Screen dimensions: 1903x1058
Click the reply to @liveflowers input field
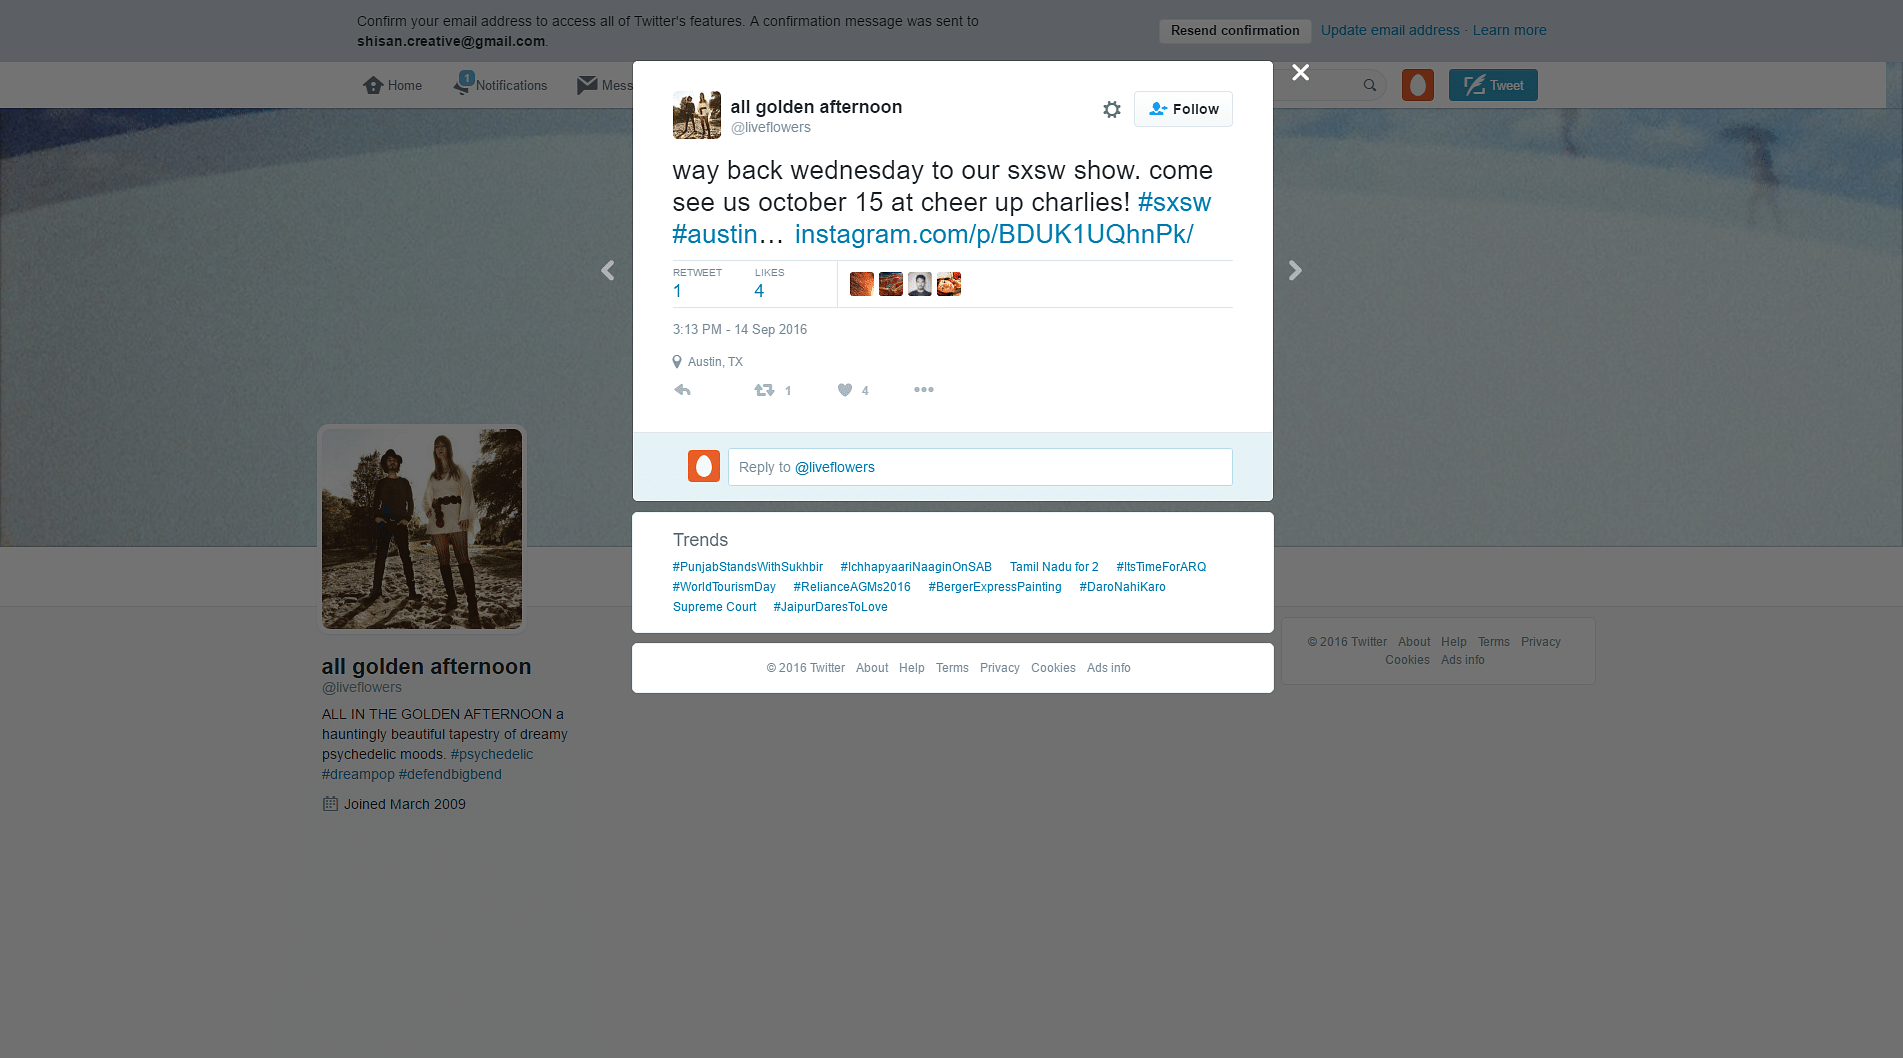pyautogui.click(x=980, y=467)
